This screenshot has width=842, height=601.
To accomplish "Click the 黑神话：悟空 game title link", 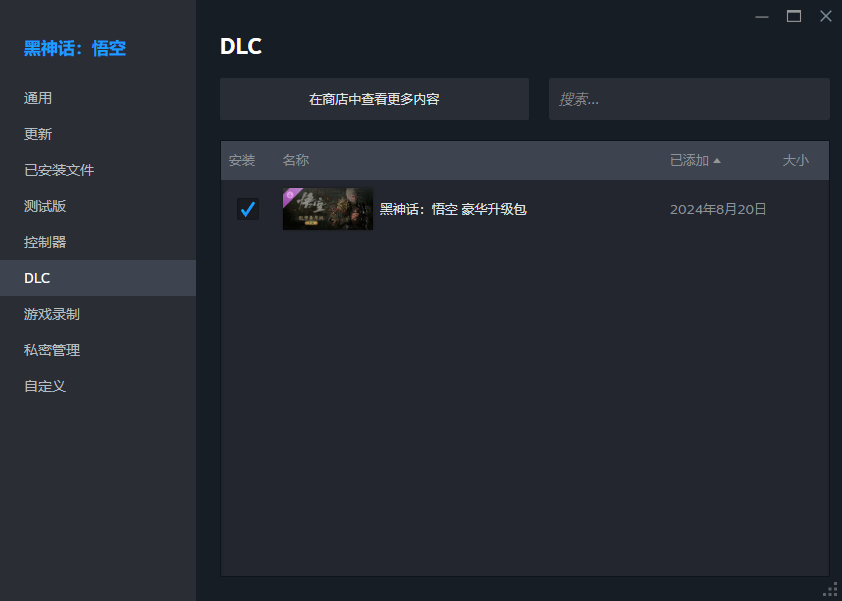I will (x=75, y=48).
